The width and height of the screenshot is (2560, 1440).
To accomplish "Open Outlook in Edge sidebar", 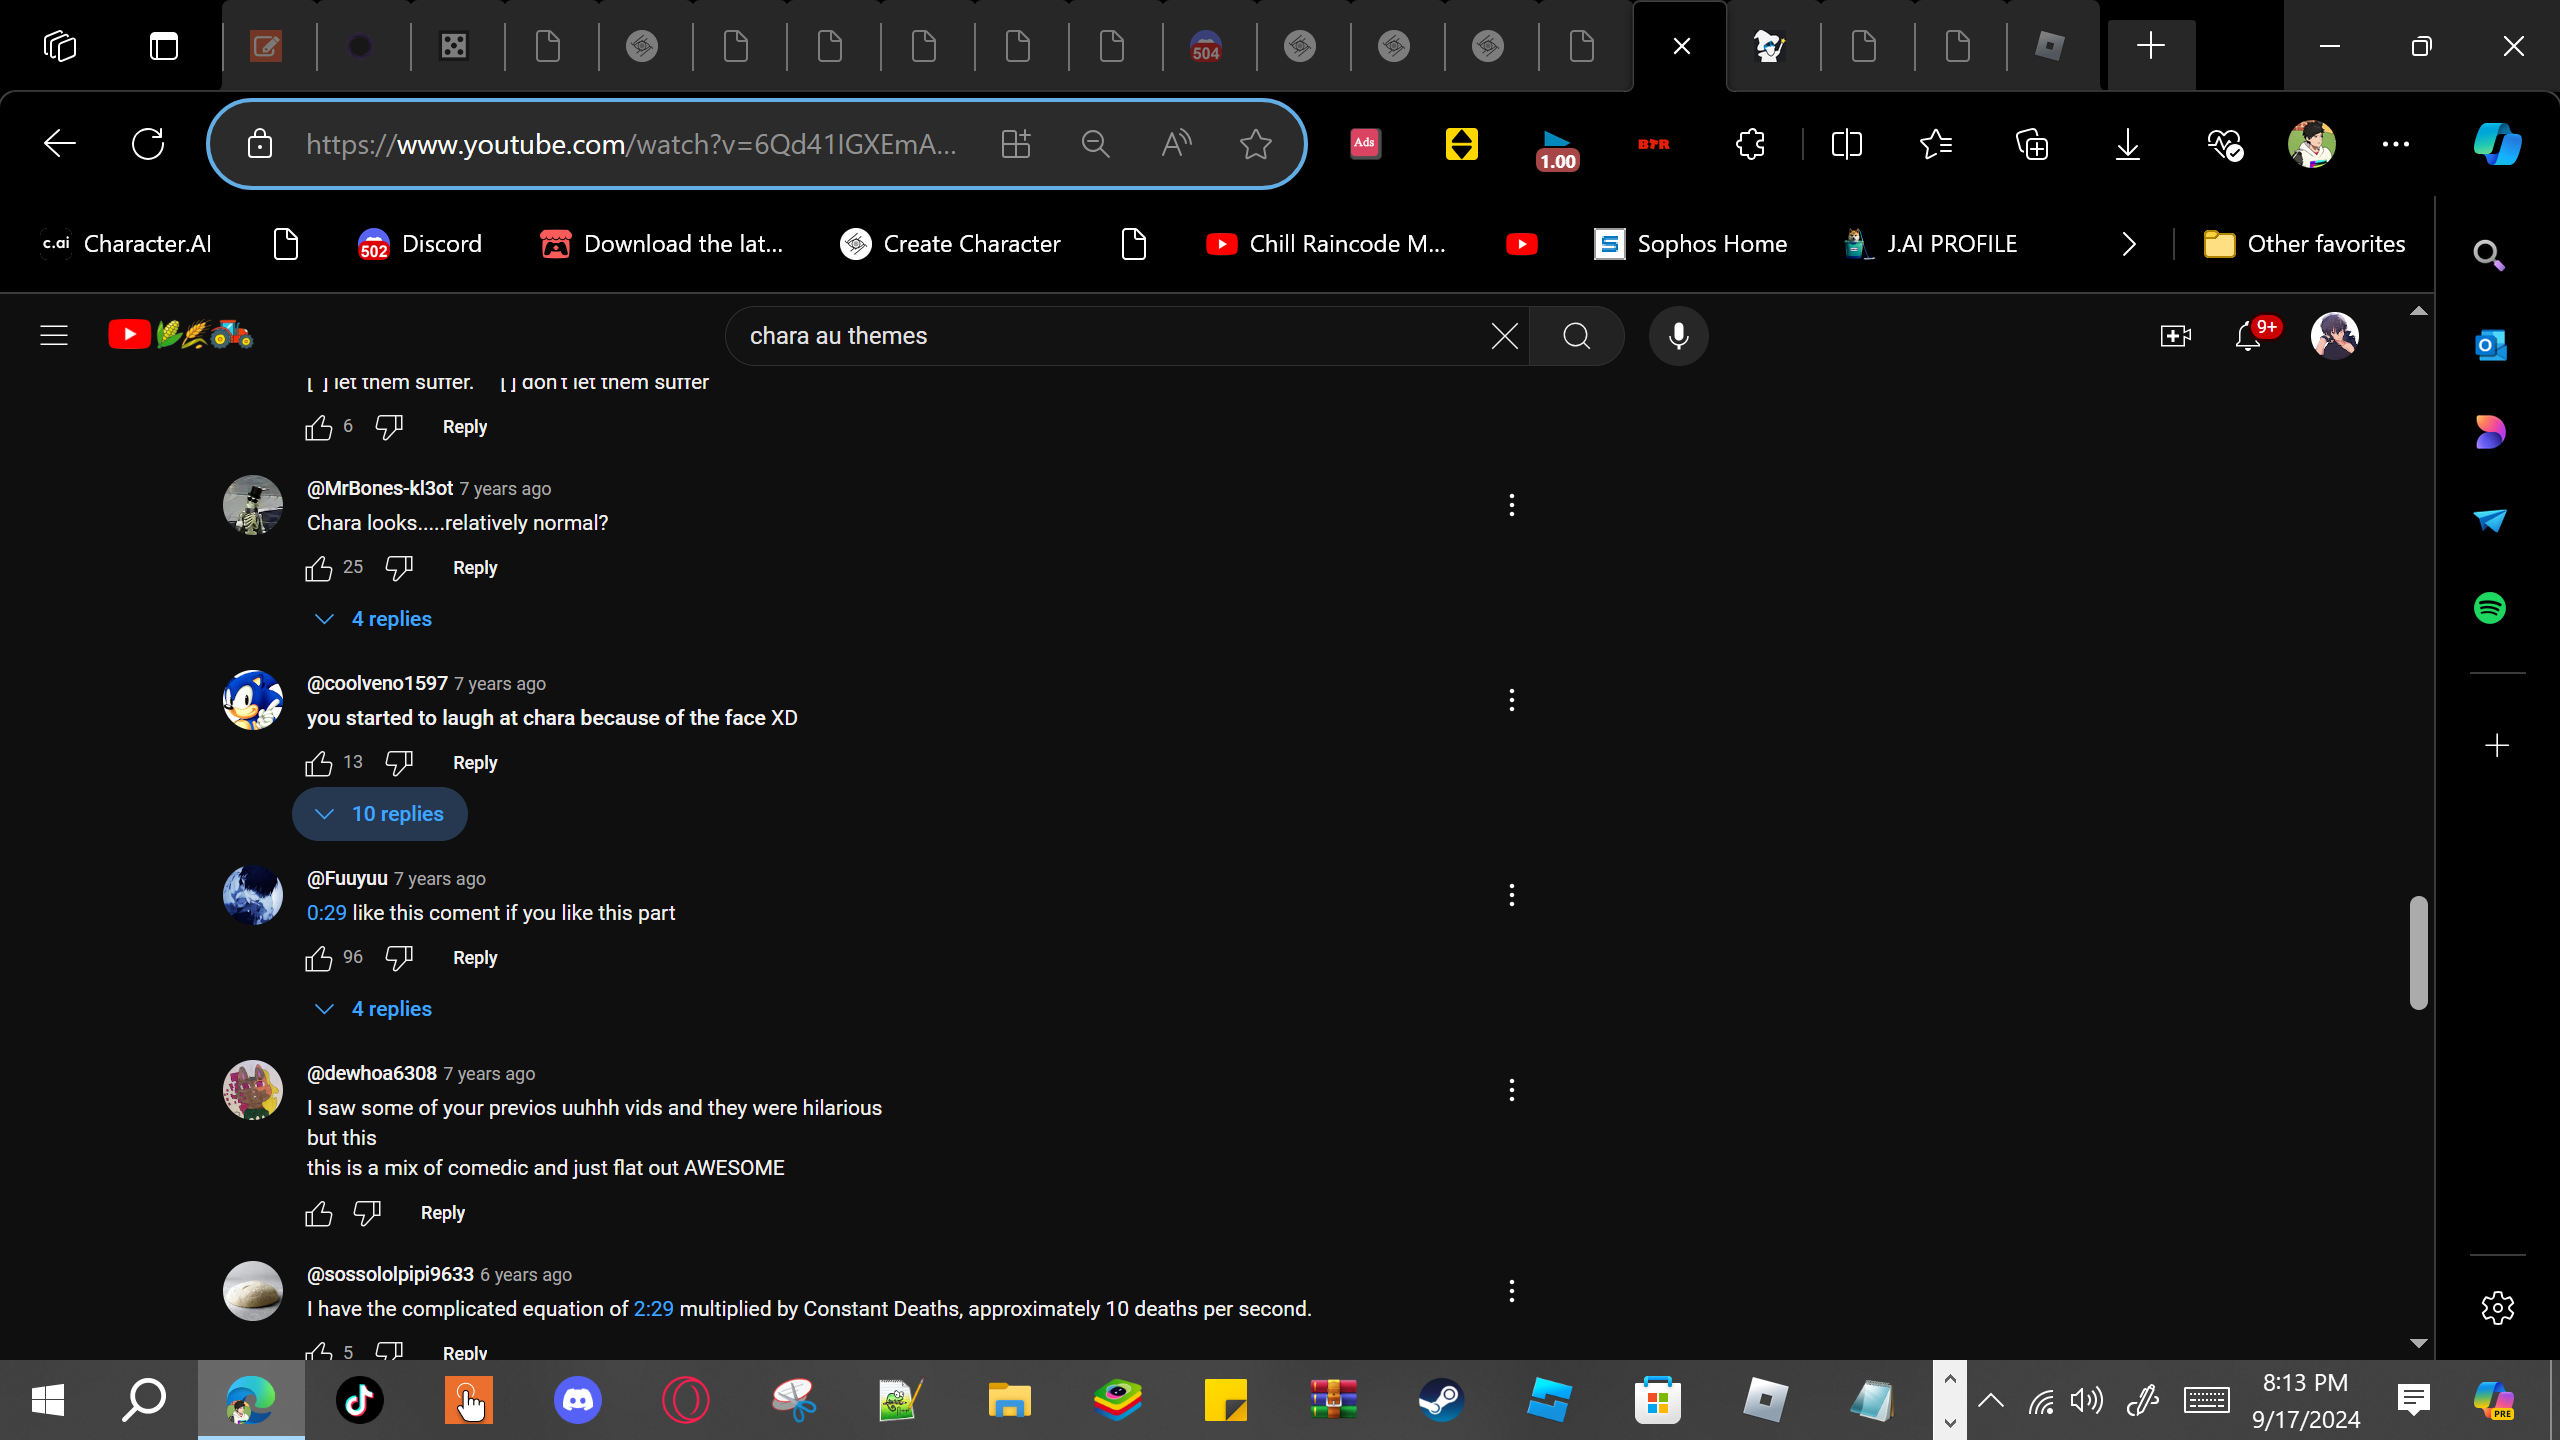I will [2489, 346].
